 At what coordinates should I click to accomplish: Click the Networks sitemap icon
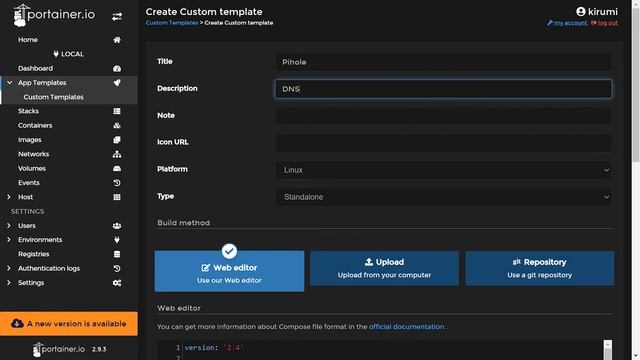click(117, 154)
